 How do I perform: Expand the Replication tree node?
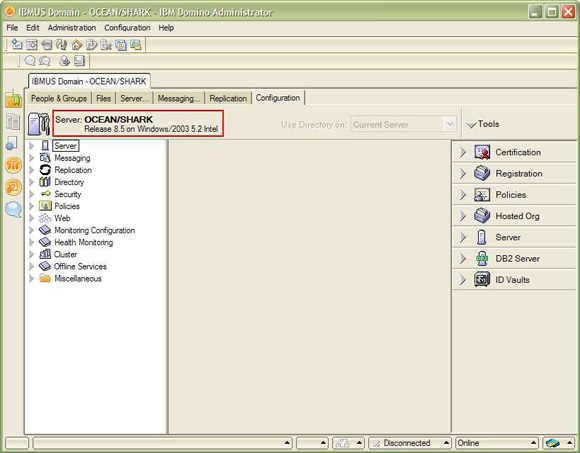tap(32, 170)
